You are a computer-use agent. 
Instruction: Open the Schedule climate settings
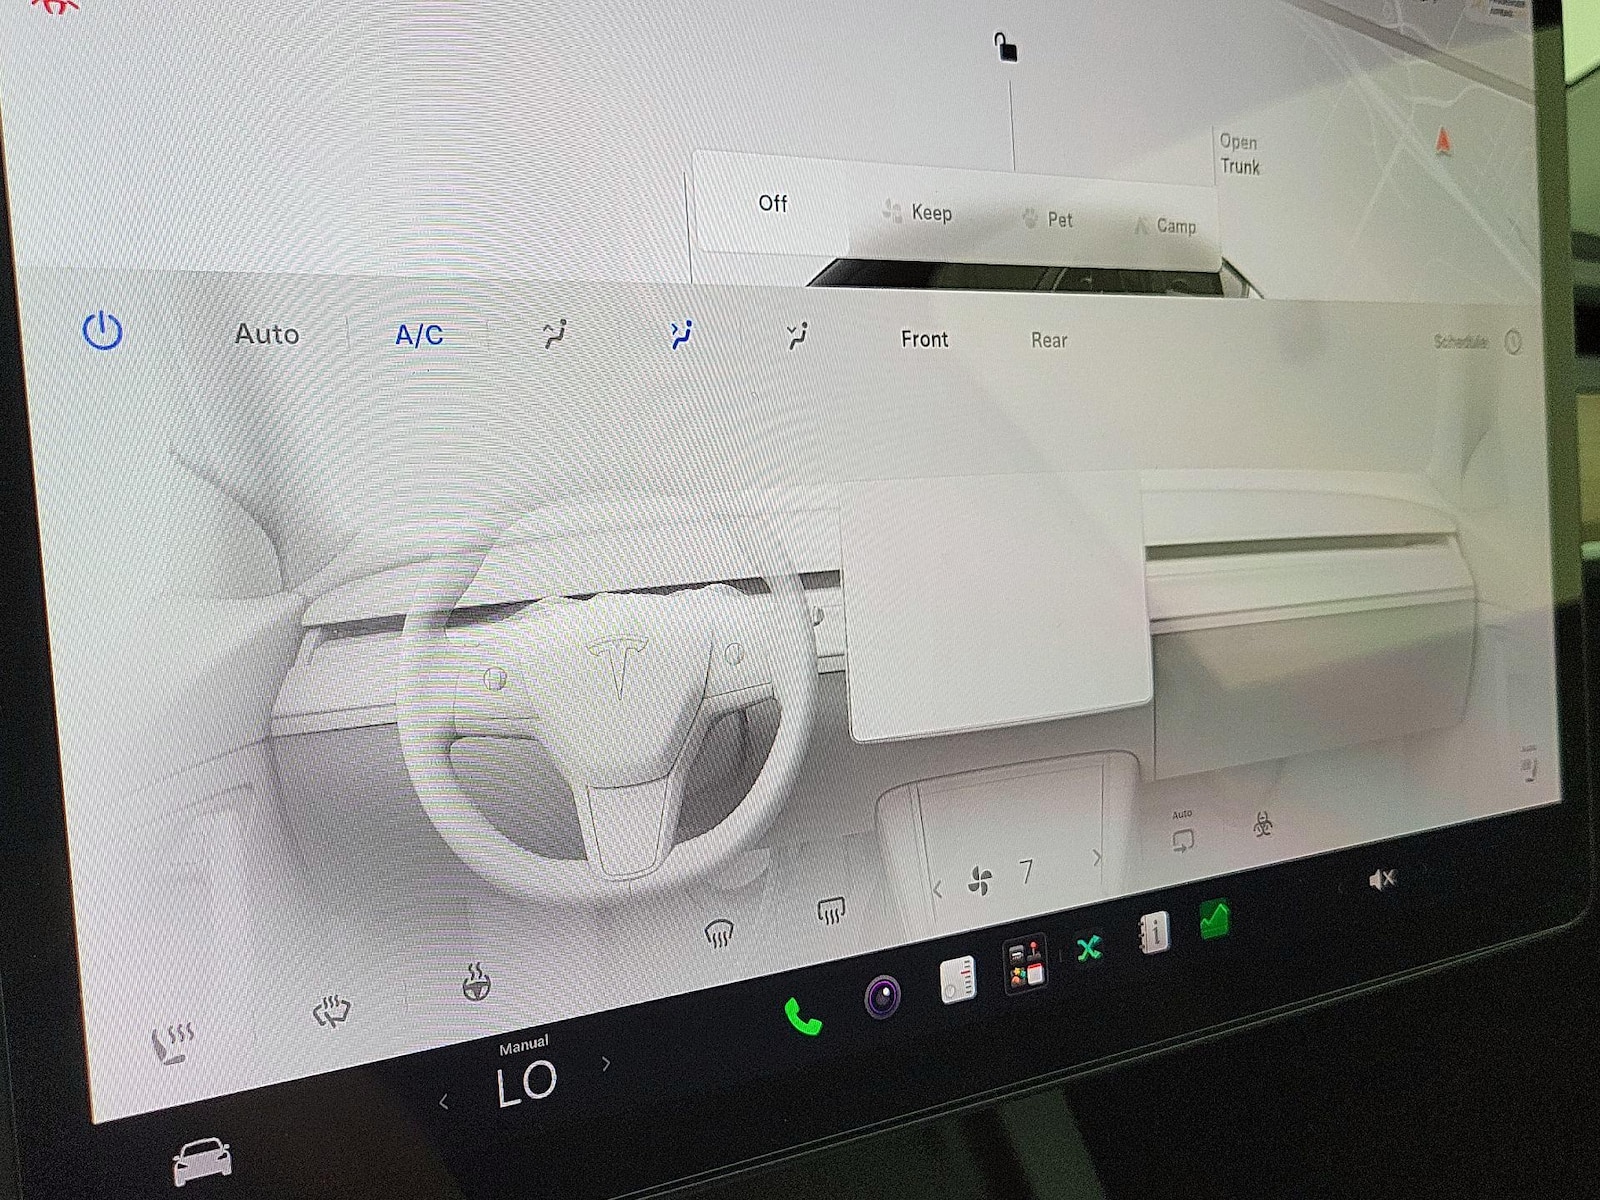point(1461,342)
